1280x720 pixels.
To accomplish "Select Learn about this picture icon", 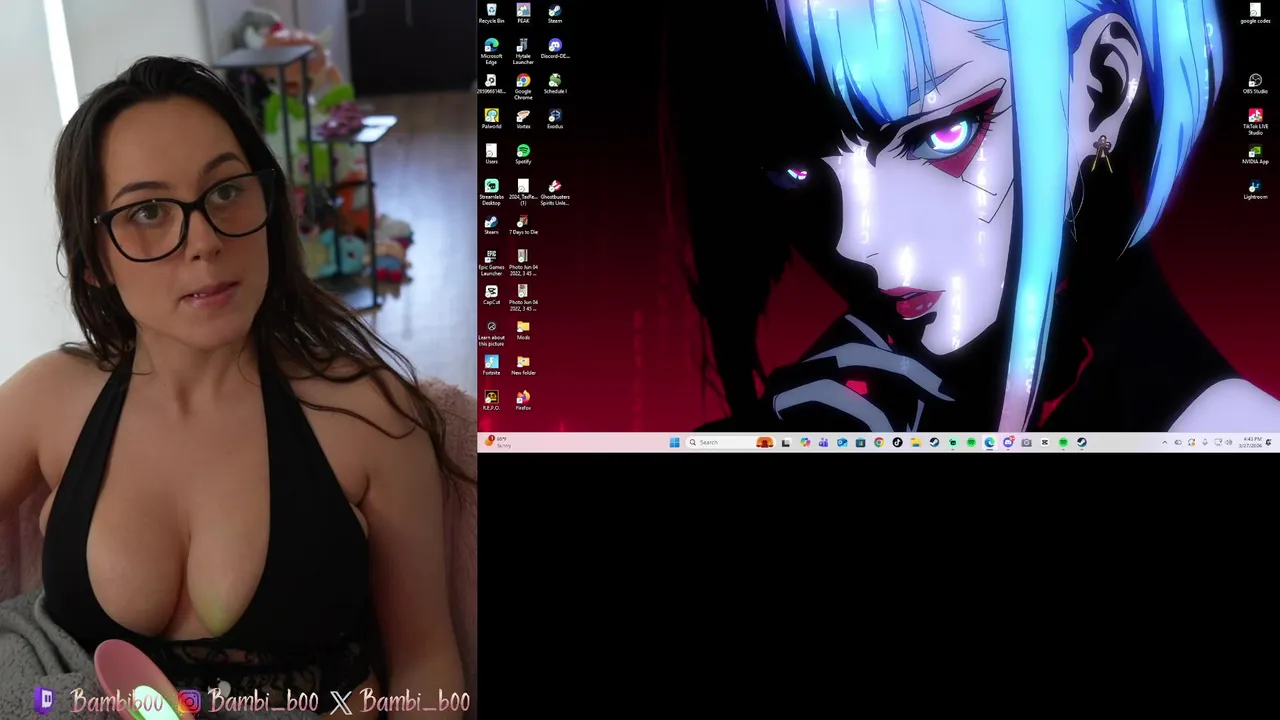I will (491, 333).
